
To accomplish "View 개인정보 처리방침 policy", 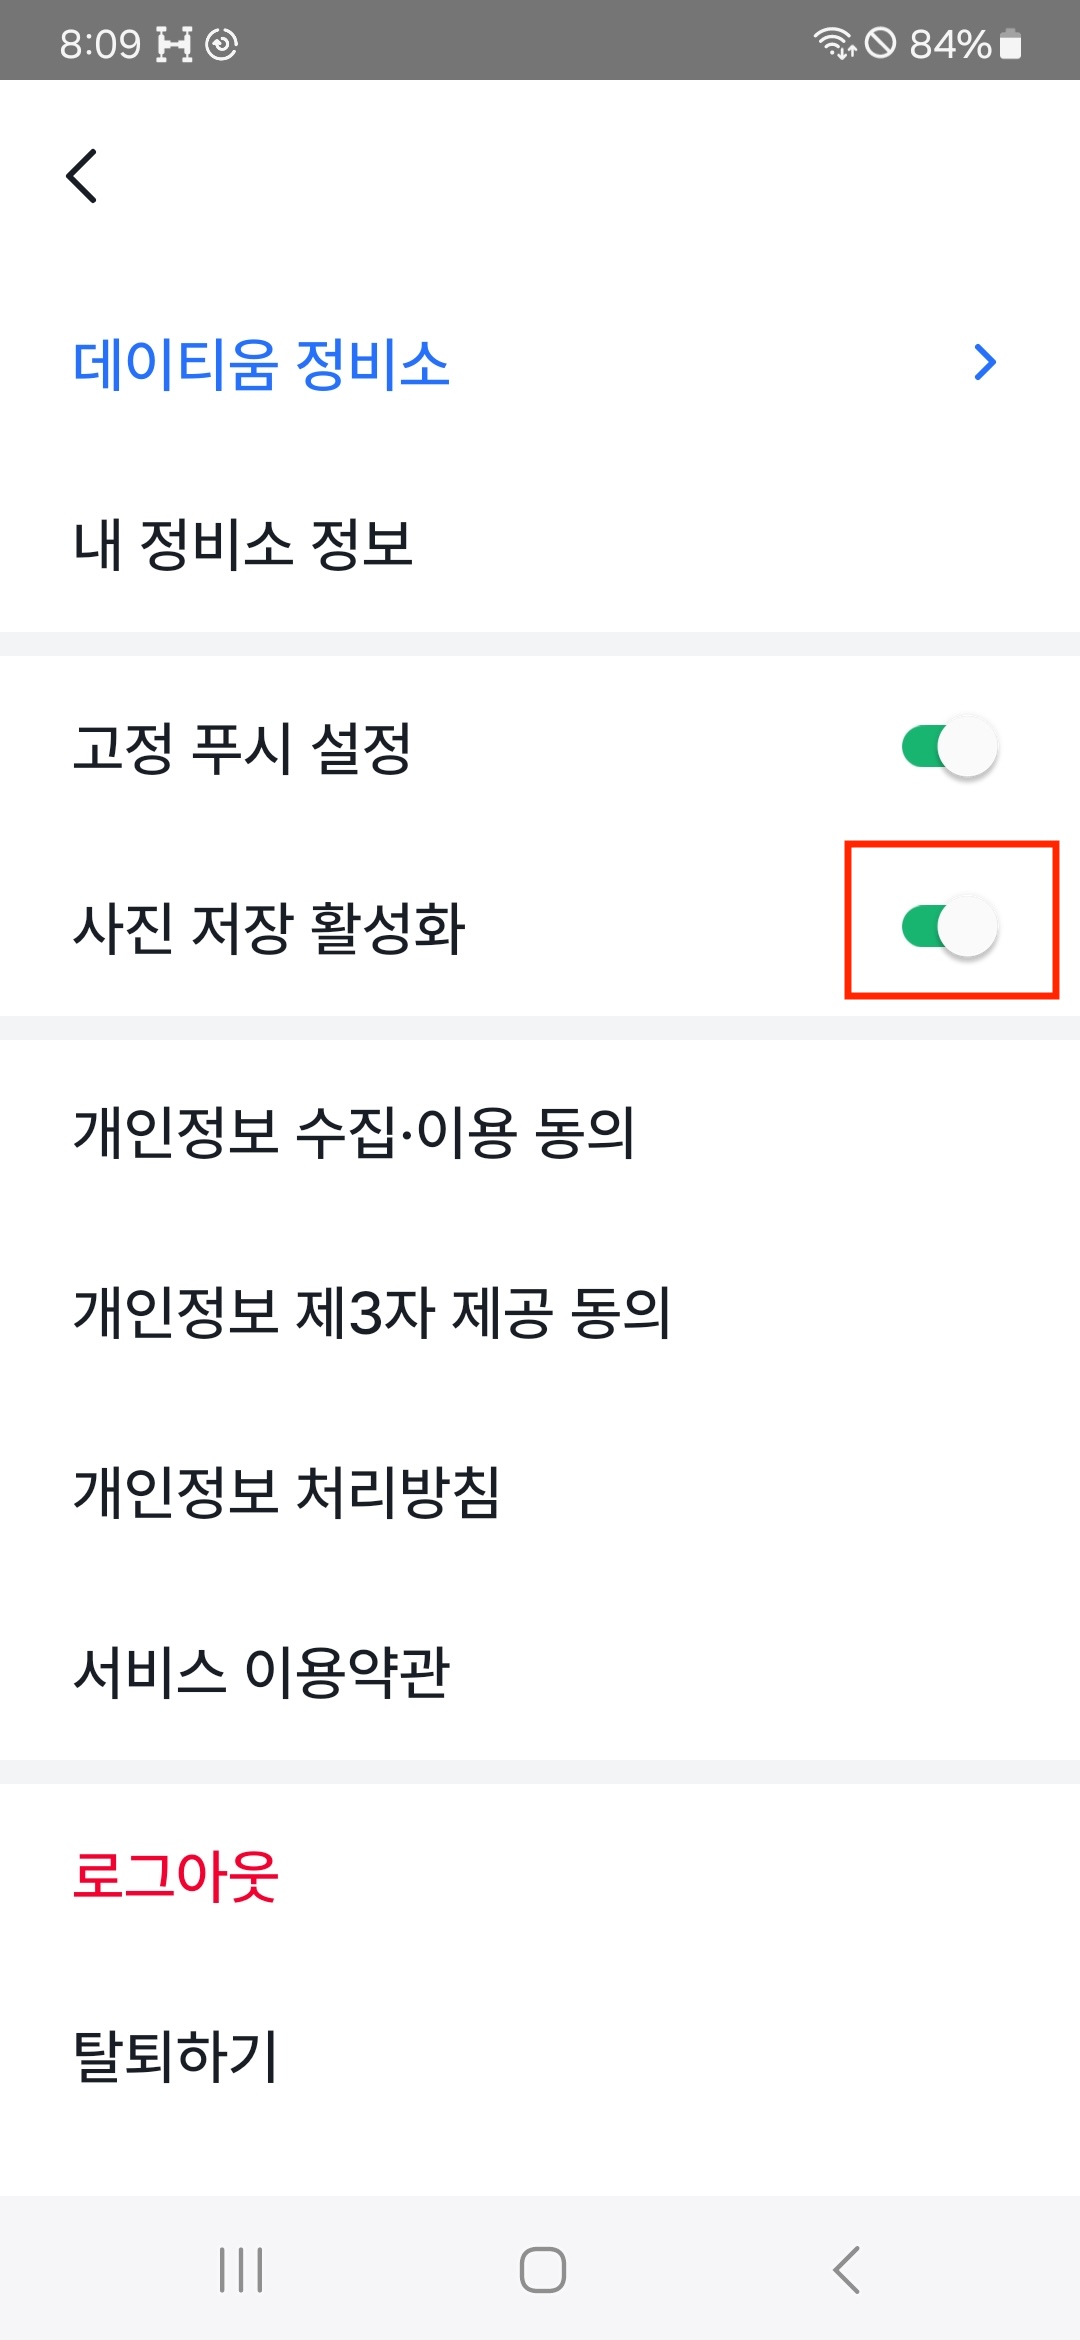I will coord(287,1492).
